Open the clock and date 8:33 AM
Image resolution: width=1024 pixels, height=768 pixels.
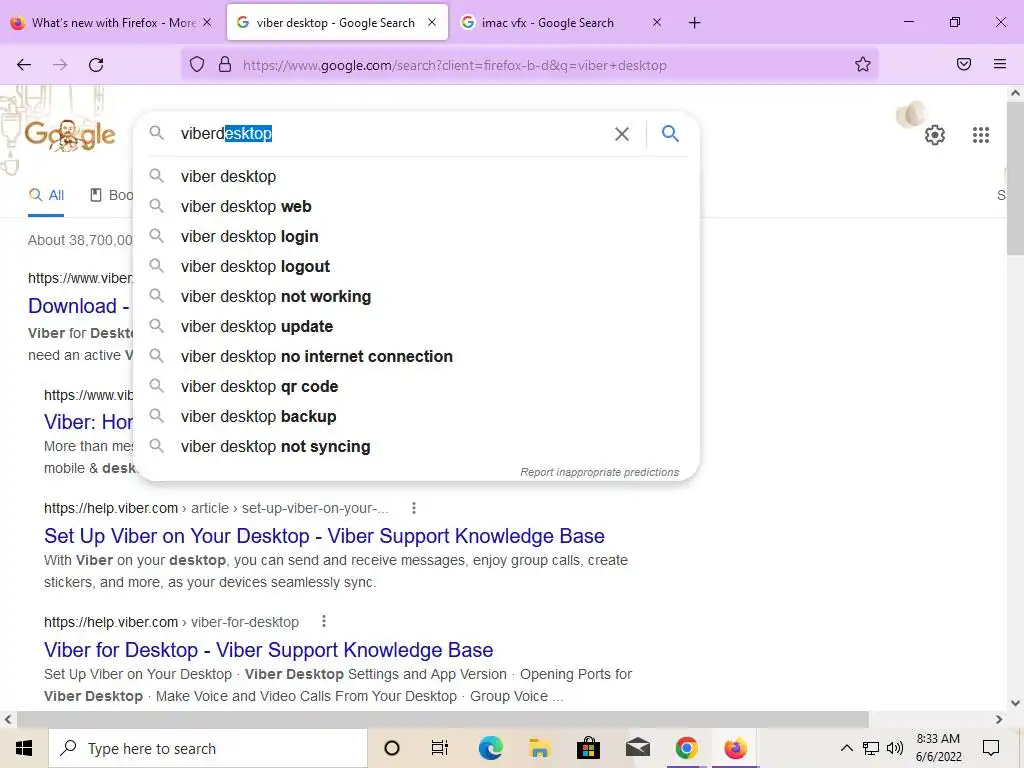coord(938,748)
